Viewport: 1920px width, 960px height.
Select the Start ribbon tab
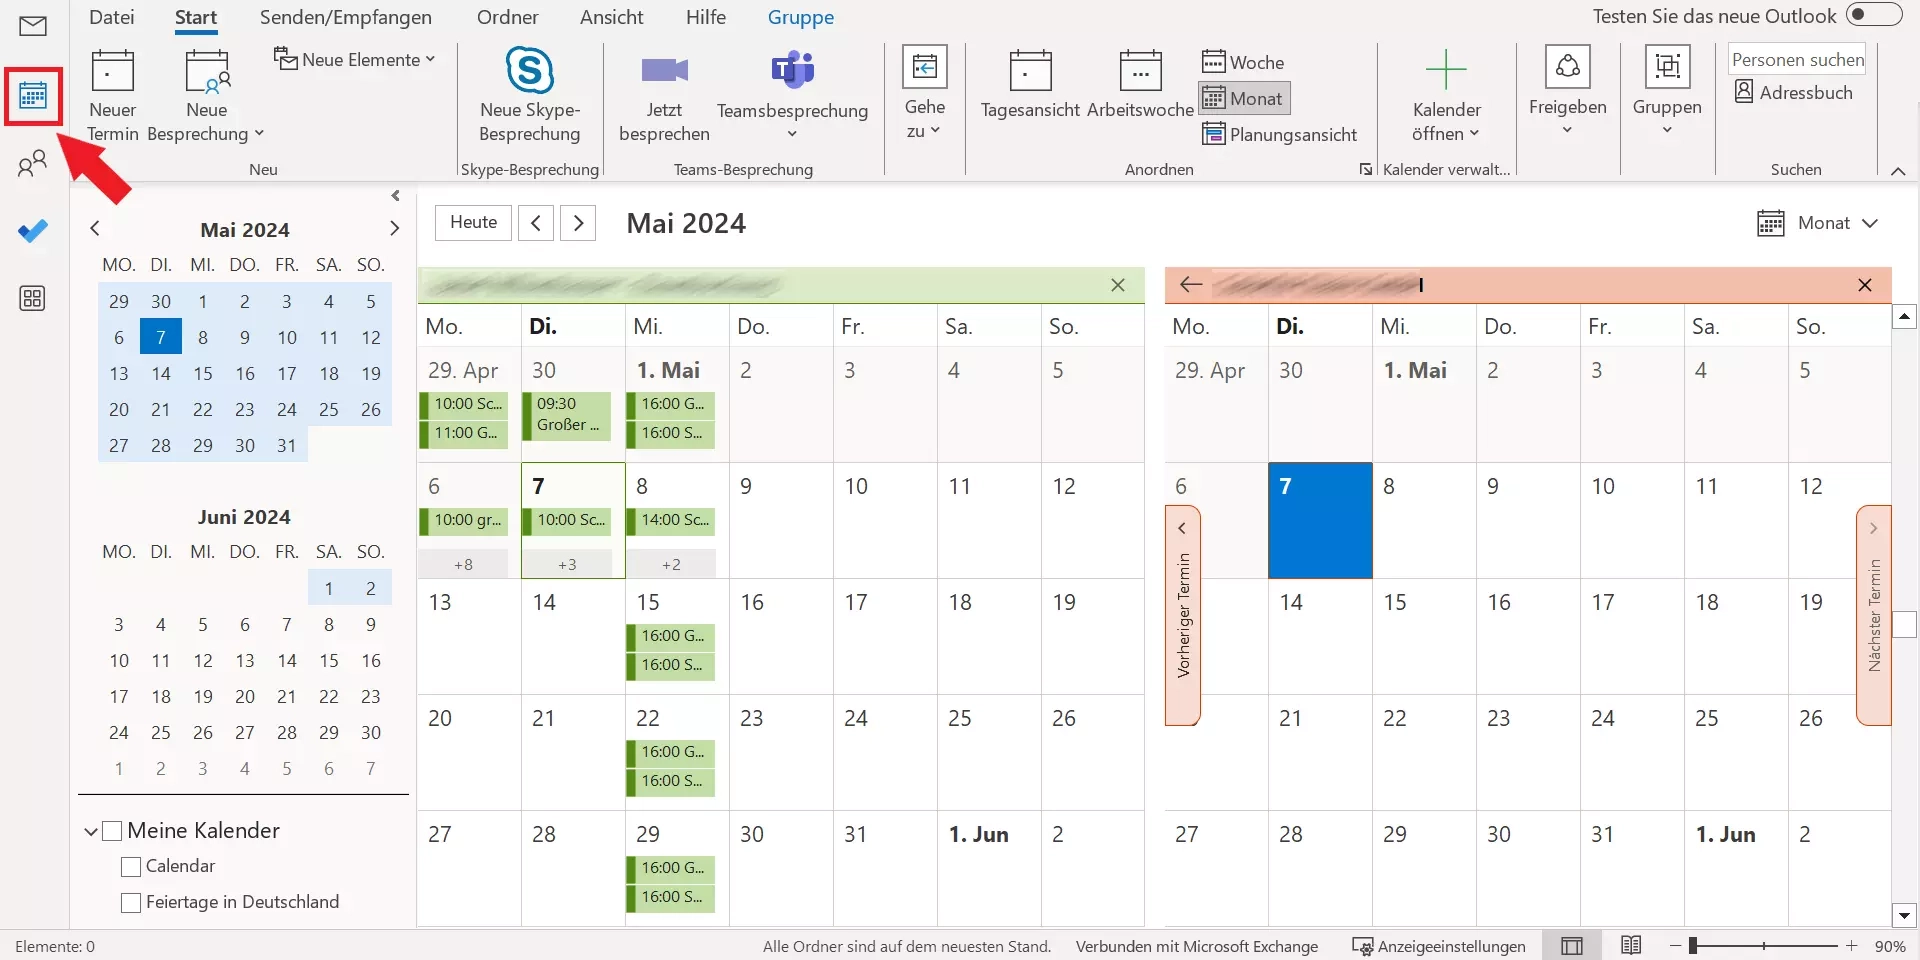[x=196, y=17]
